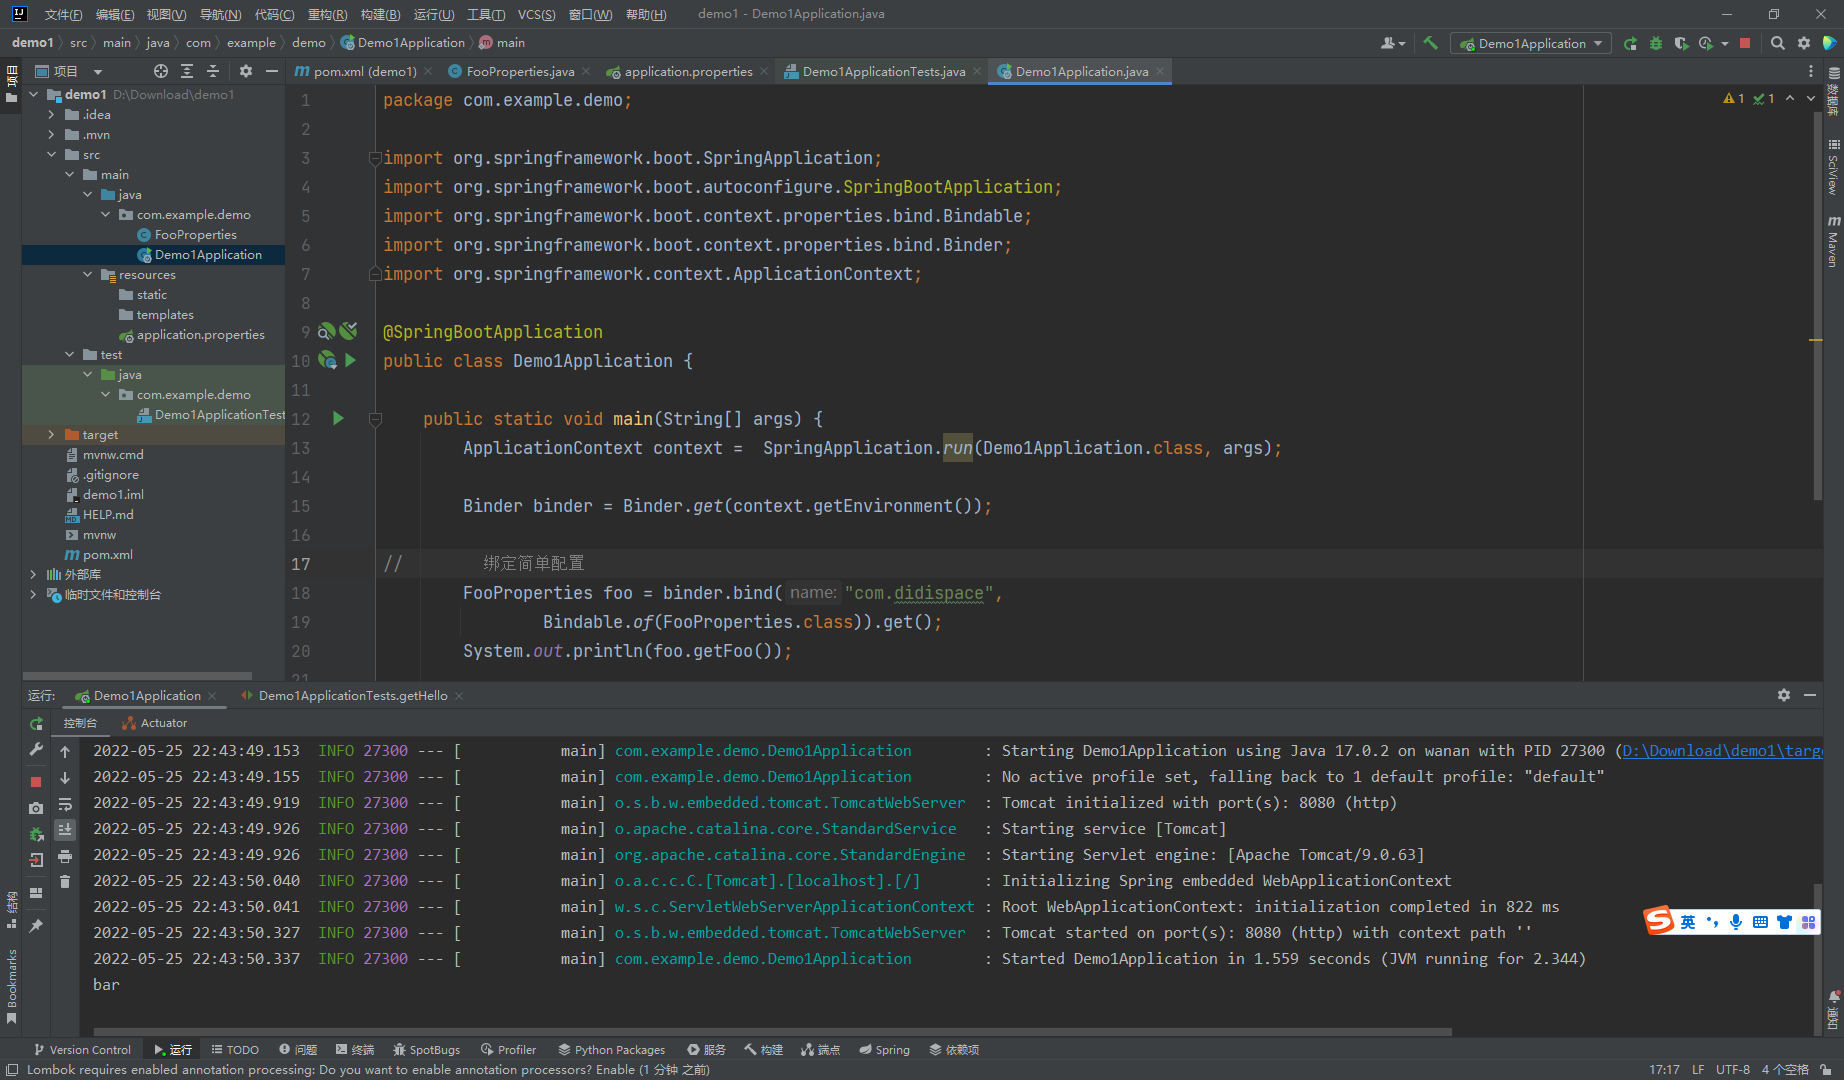Image resolution: width=1844 pixels, height=1080 pixels.
Task: Open the SpotBugs tool window
Action: (x=427, y=1049)
